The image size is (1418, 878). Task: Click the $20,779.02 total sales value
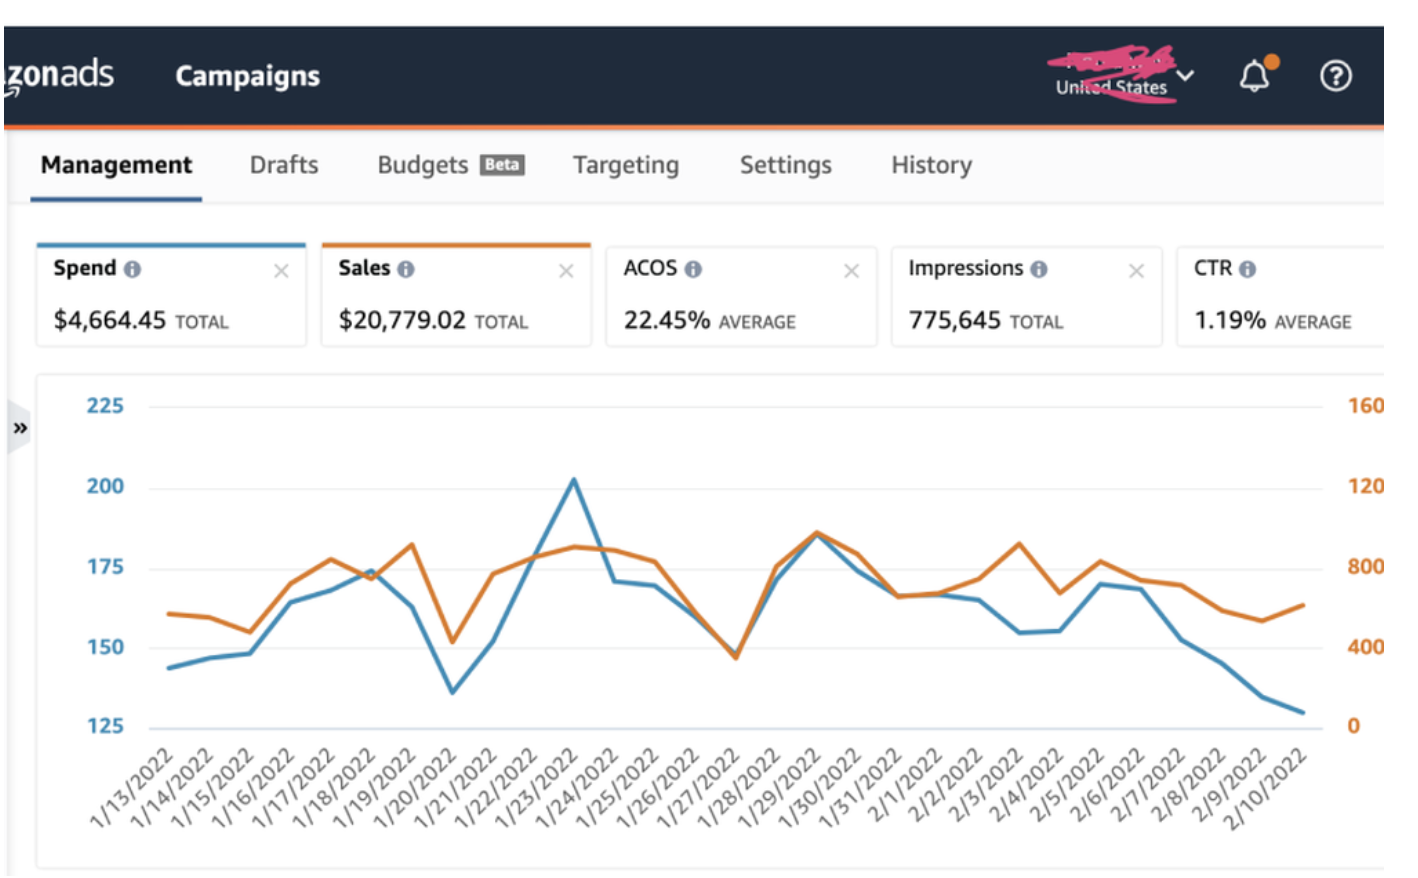(x=402, y=320)
